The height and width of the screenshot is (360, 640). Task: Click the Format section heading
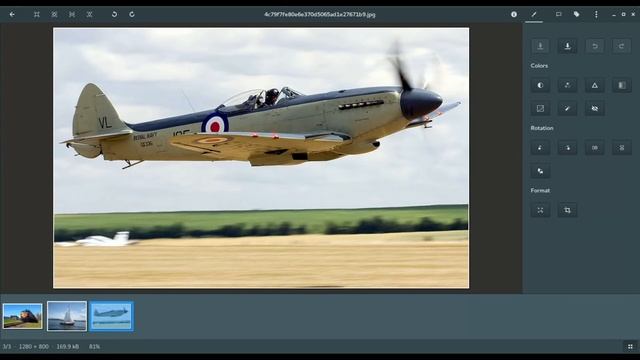click(x=540, y=191)
